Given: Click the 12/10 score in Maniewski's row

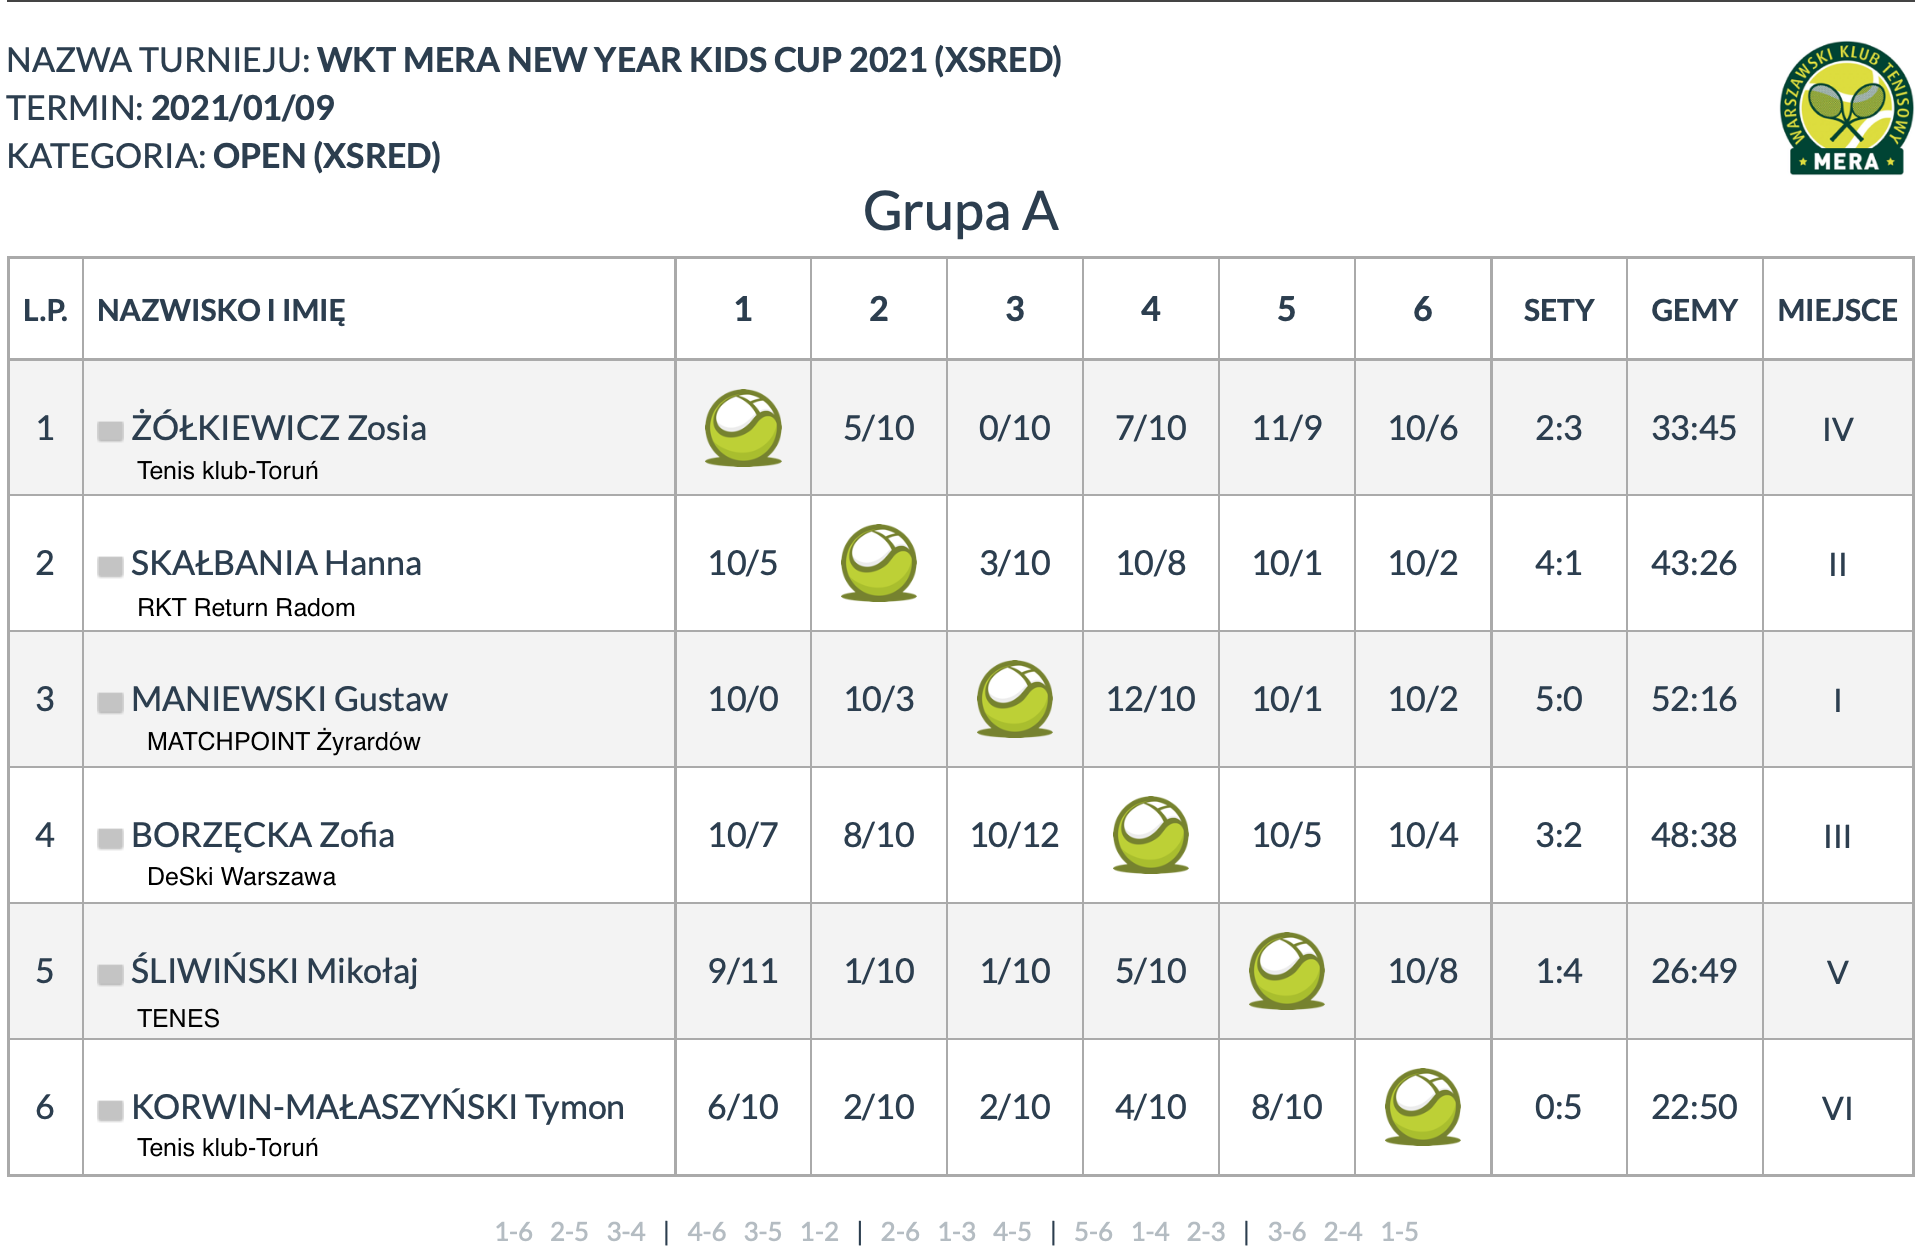Looking at the screenshot, I should pos(1151,699).
